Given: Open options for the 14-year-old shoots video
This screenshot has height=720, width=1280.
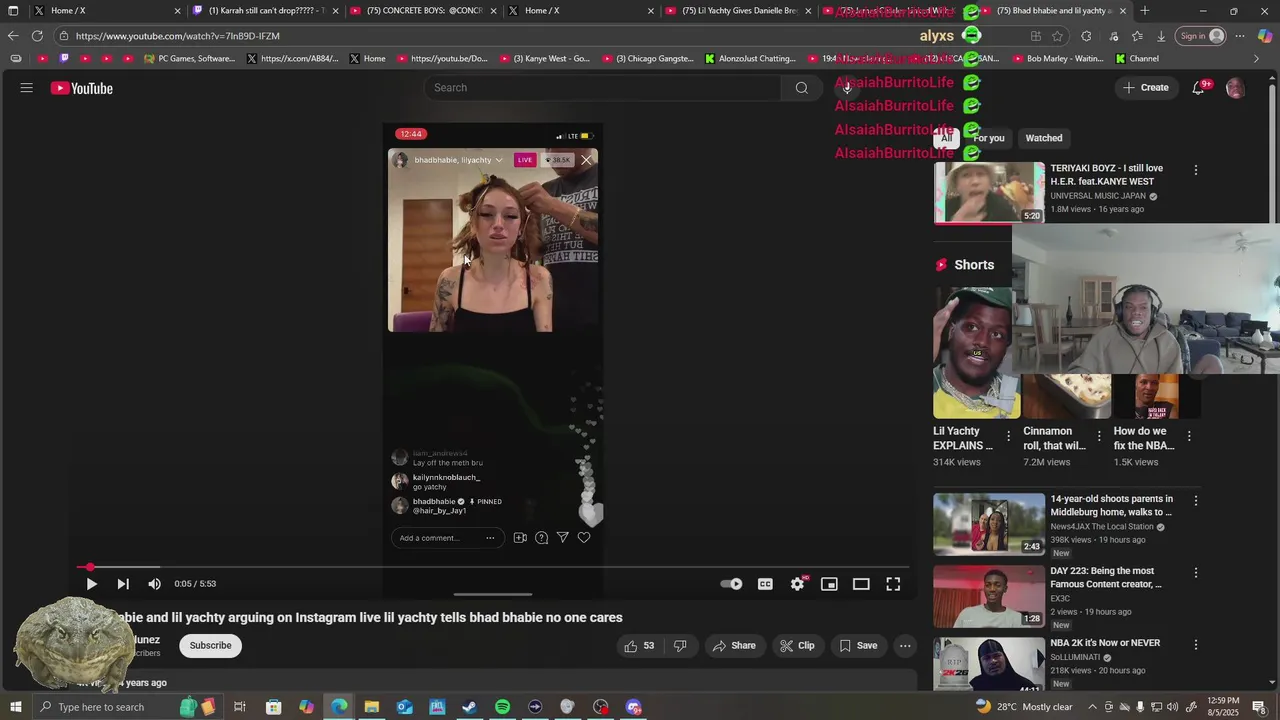Looking at the screenshot, I should tap(1195, 500).
